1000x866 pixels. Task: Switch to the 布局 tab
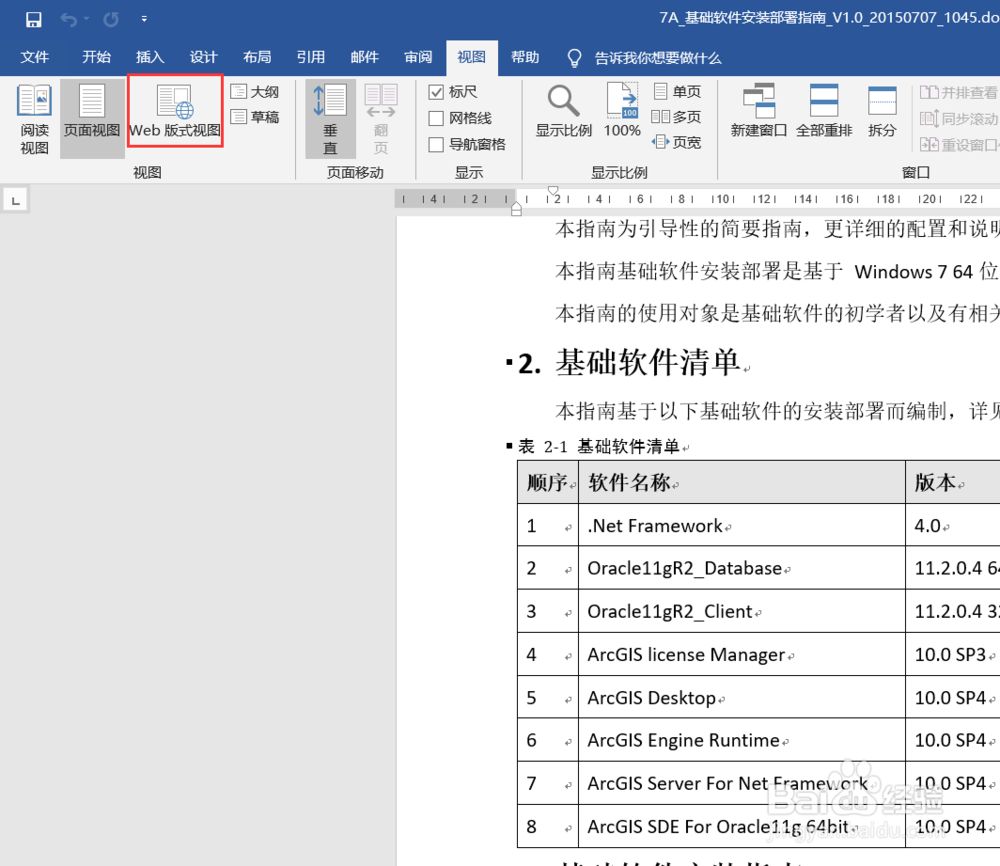point(257,57)
